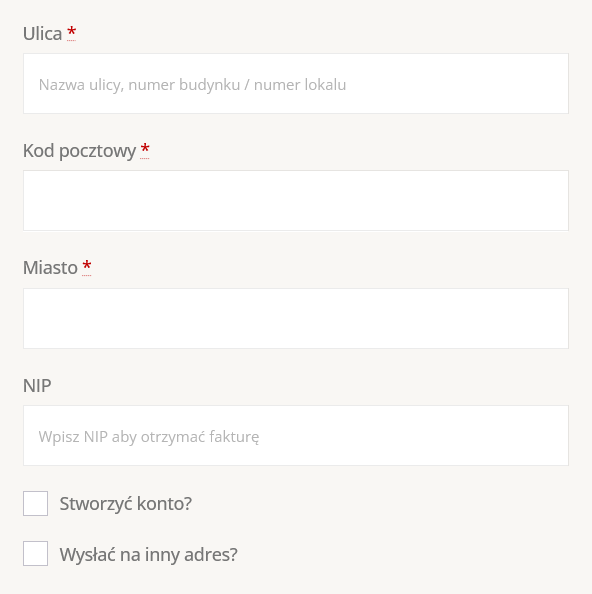Click the Kod pocztowy field label

(80, 151)
